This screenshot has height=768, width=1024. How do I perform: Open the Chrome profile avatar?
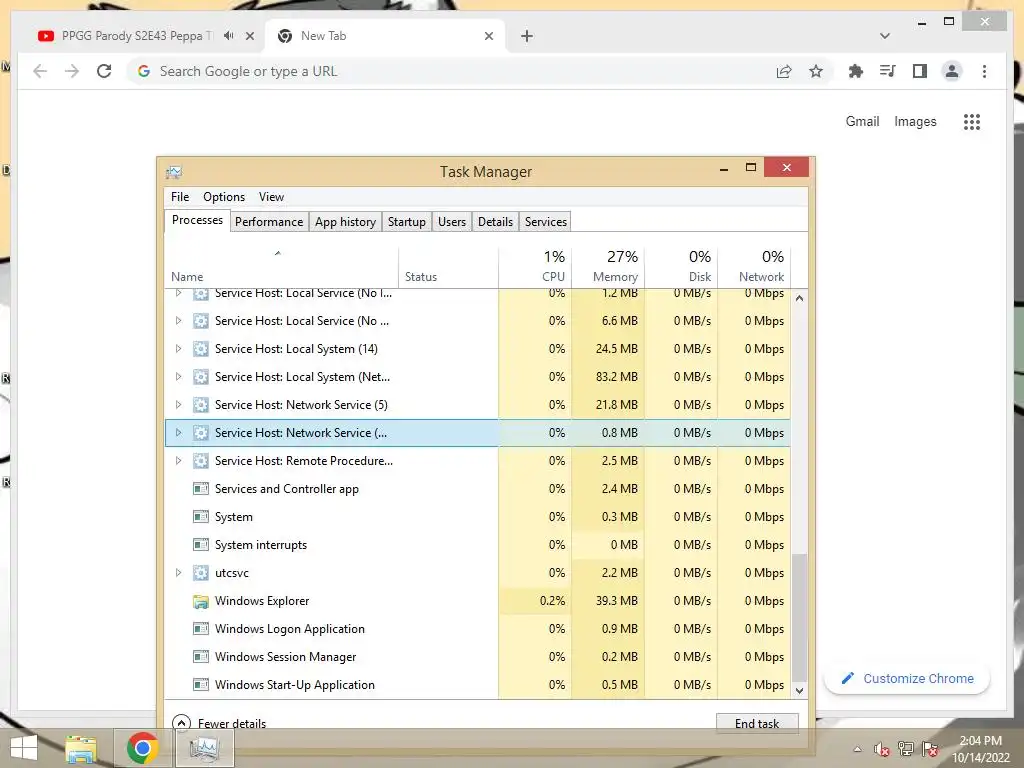point(952,71)
